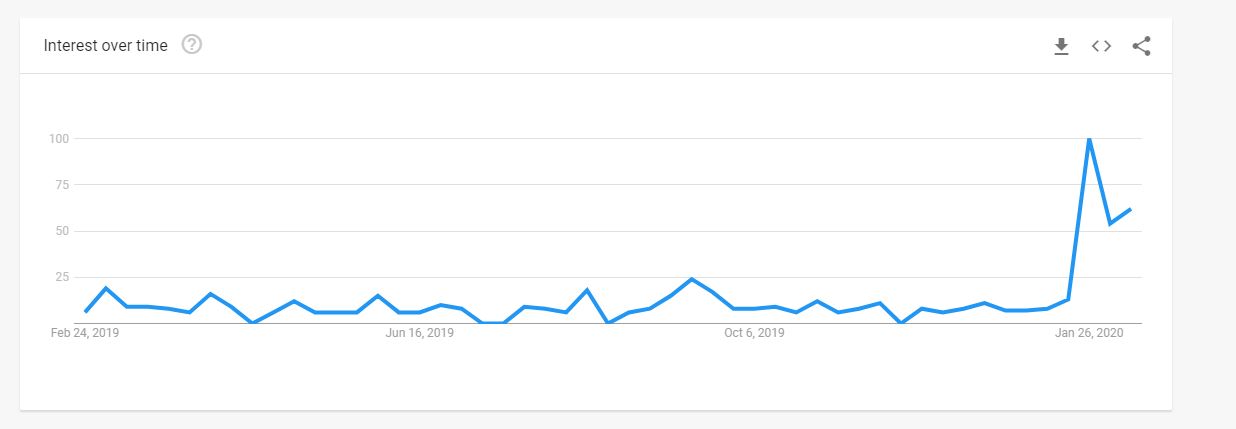1236x429 pixels.
Task: Click the help question mark icon
Action: pos(192,45)
